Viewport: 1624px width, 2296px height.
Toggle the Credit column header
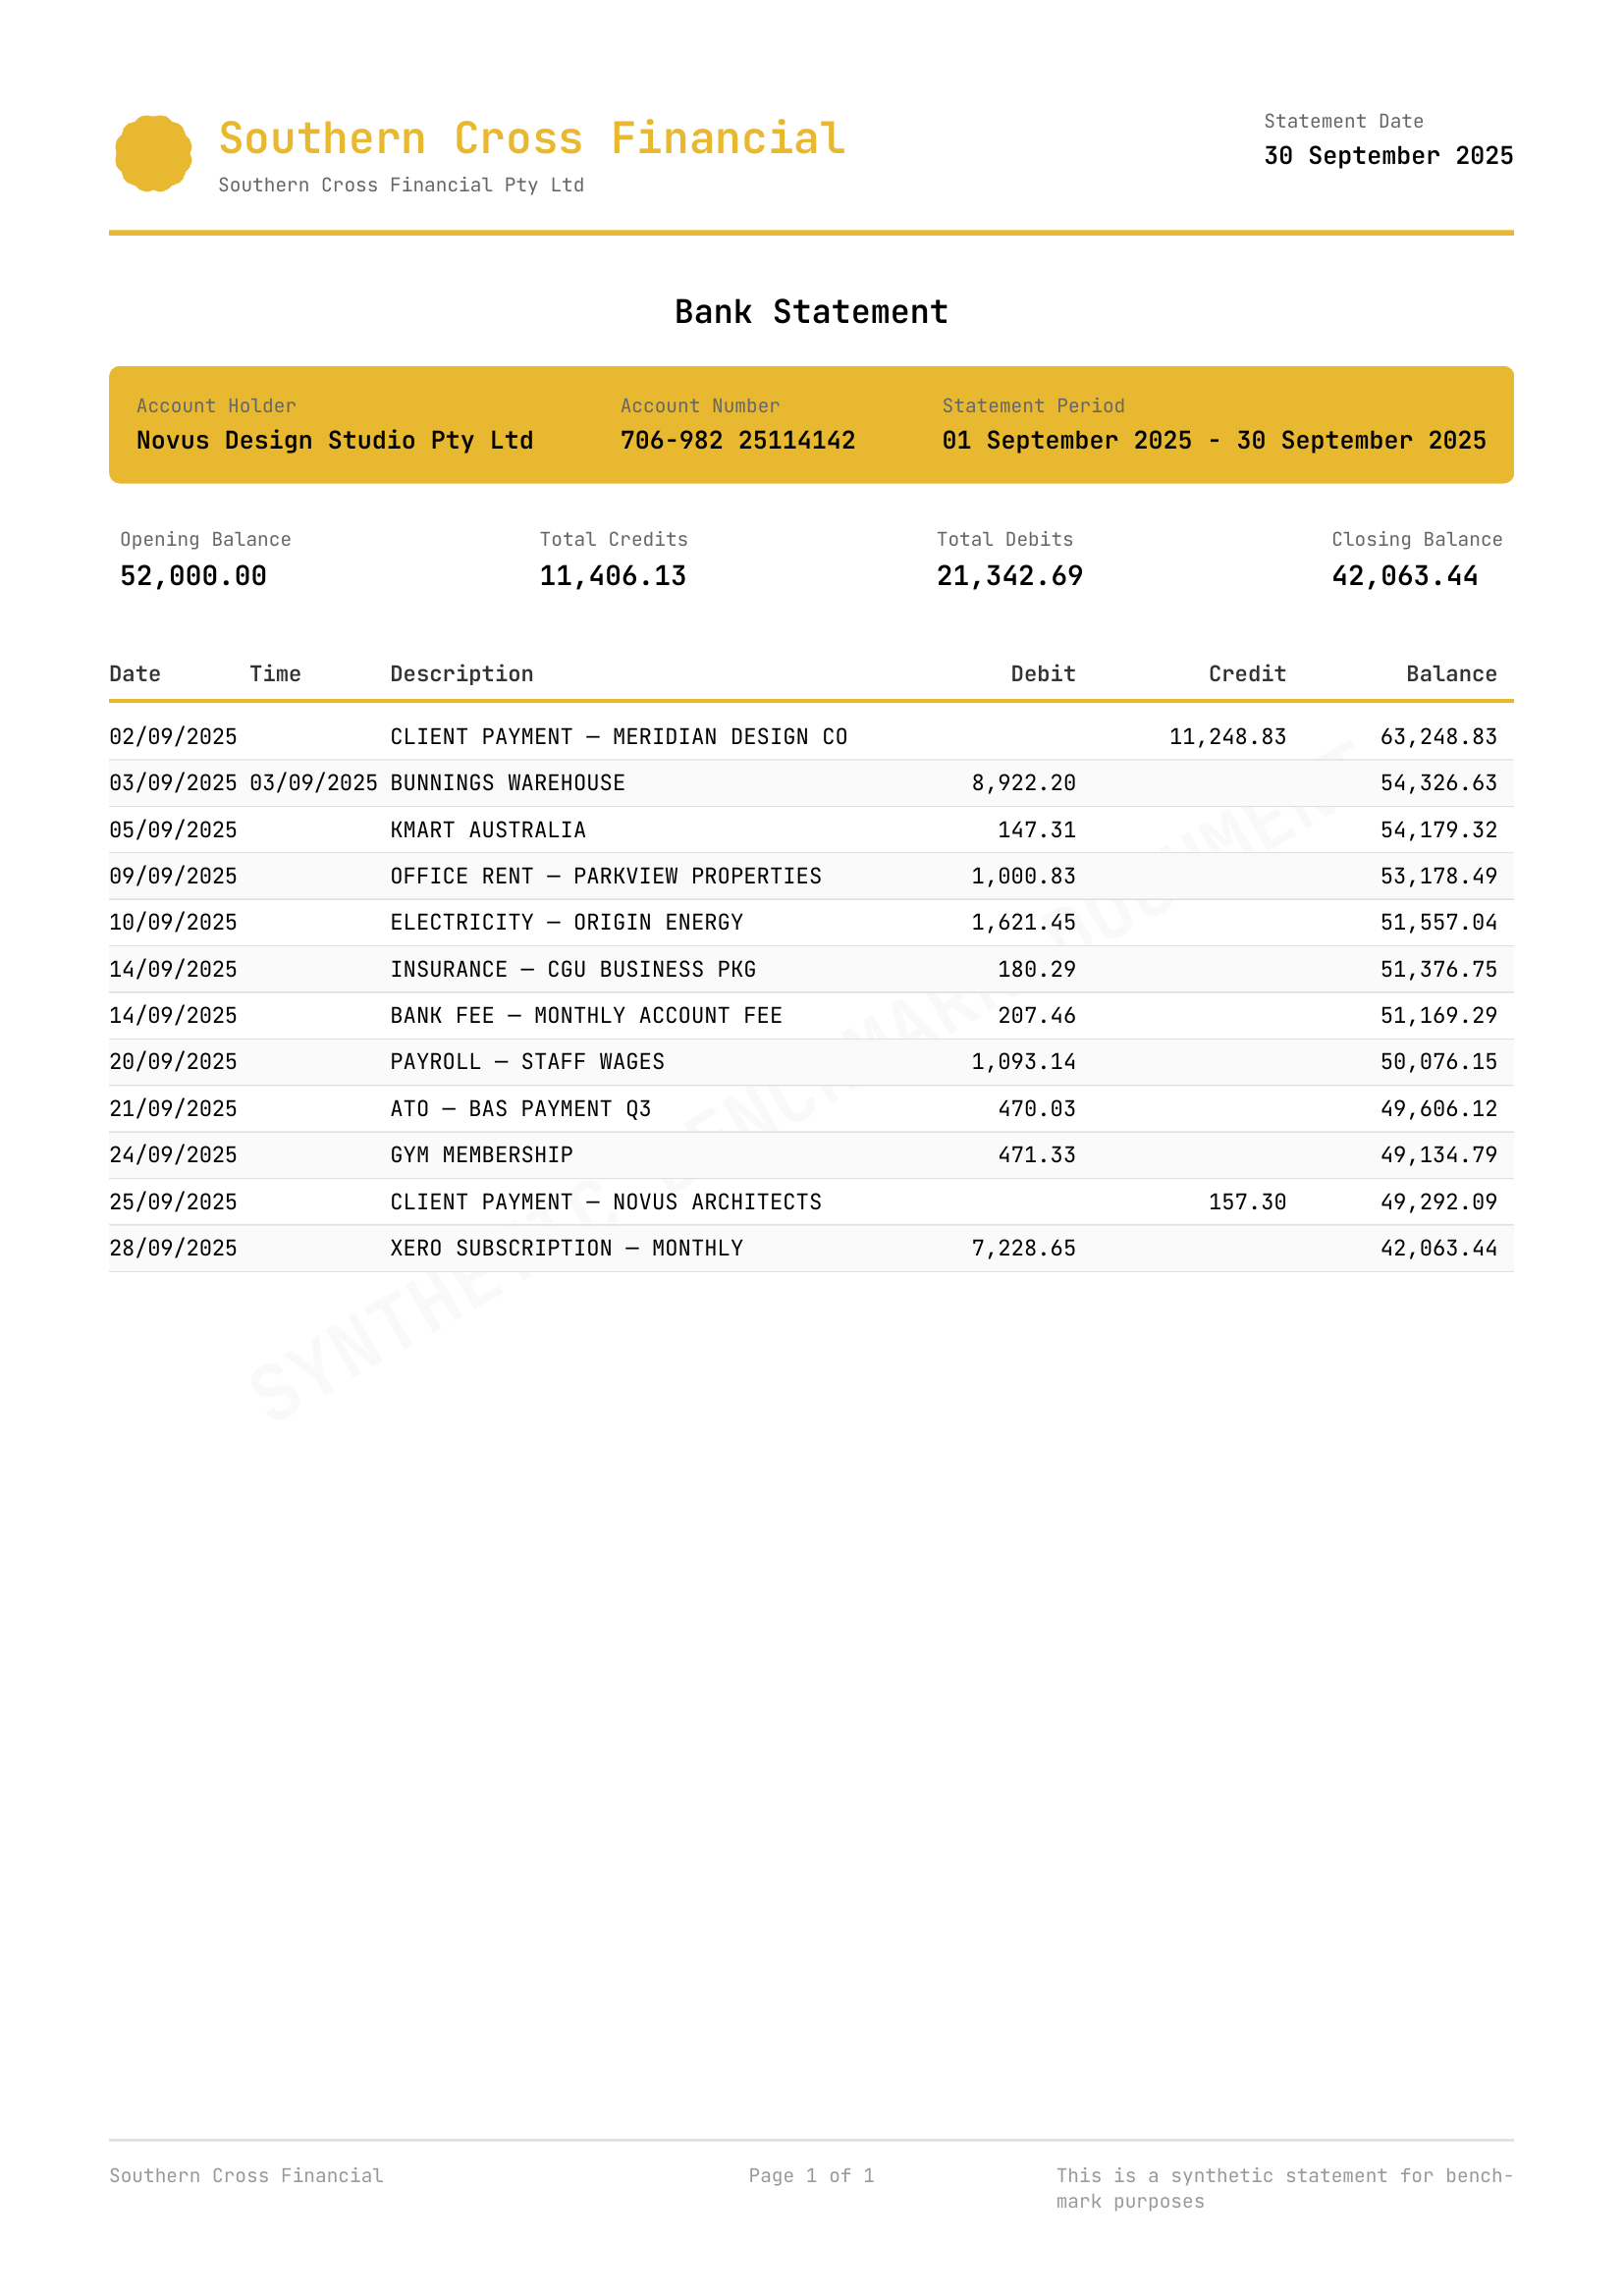click(1247, 673)
